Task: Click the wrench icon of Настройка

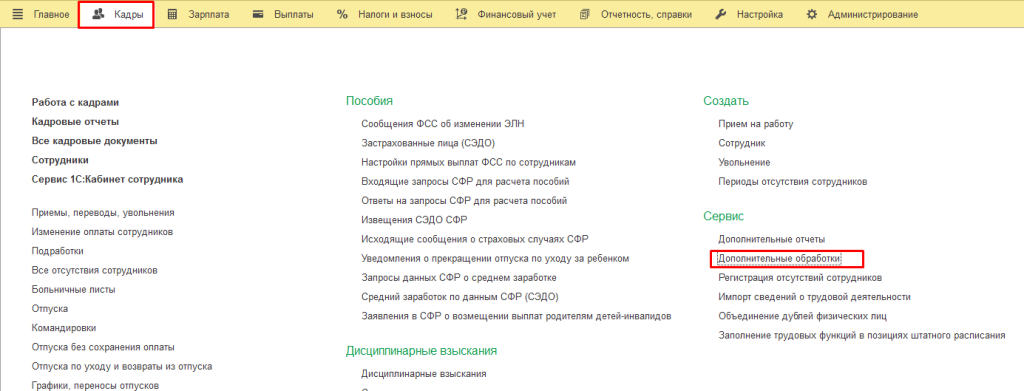Action: click(721, 14)
